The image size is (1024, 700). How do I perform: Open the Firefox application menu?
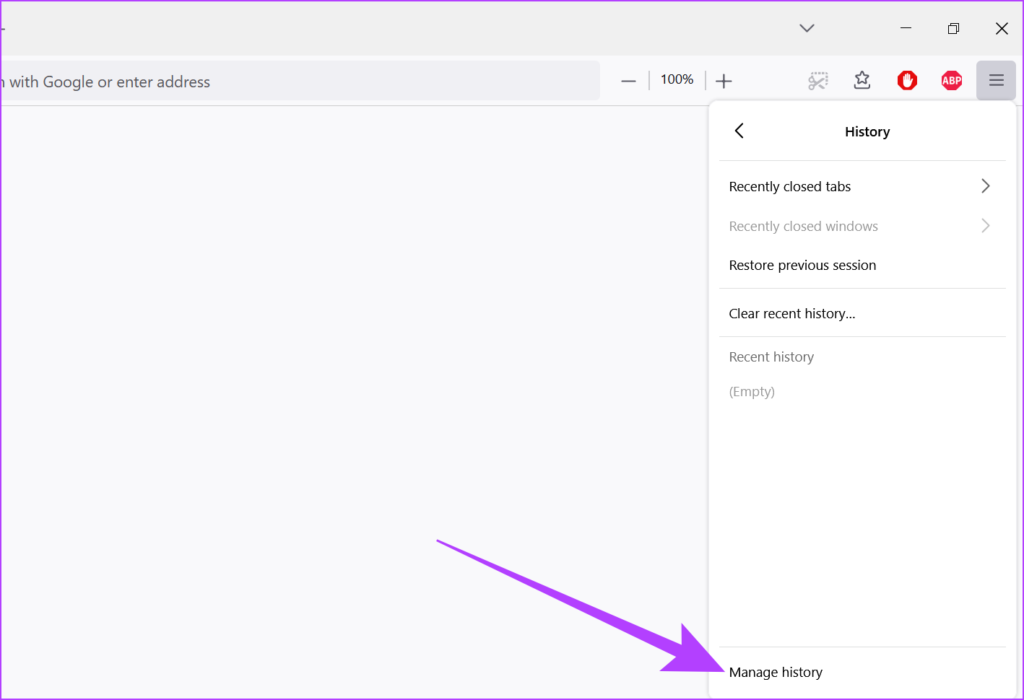click(995, 80)
